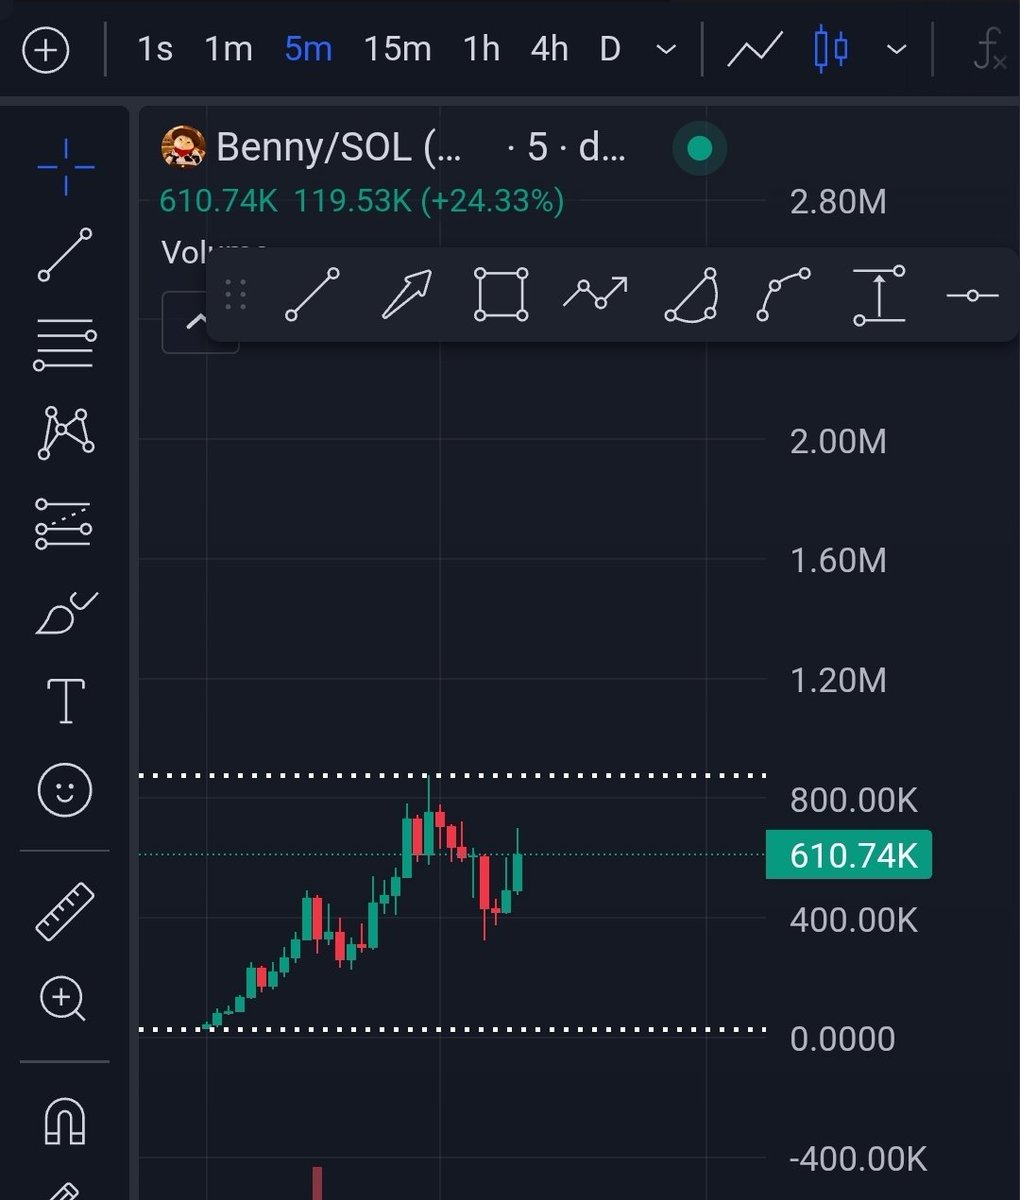This screenshot has width=1020, height=1200.
Task: Select the 1s timeframe
Action: pos(155,49)
